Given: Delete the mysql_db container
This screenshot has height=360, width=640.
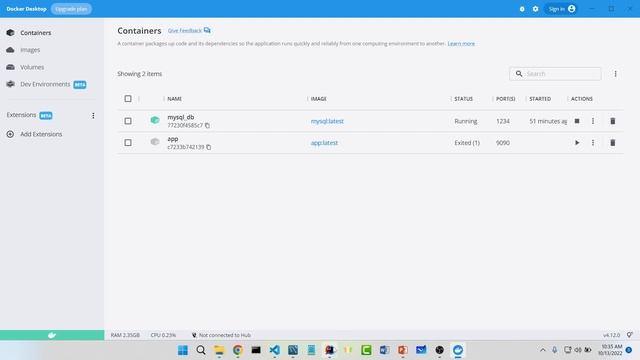Looking at the screenshot, I should (x=612, y=121).
